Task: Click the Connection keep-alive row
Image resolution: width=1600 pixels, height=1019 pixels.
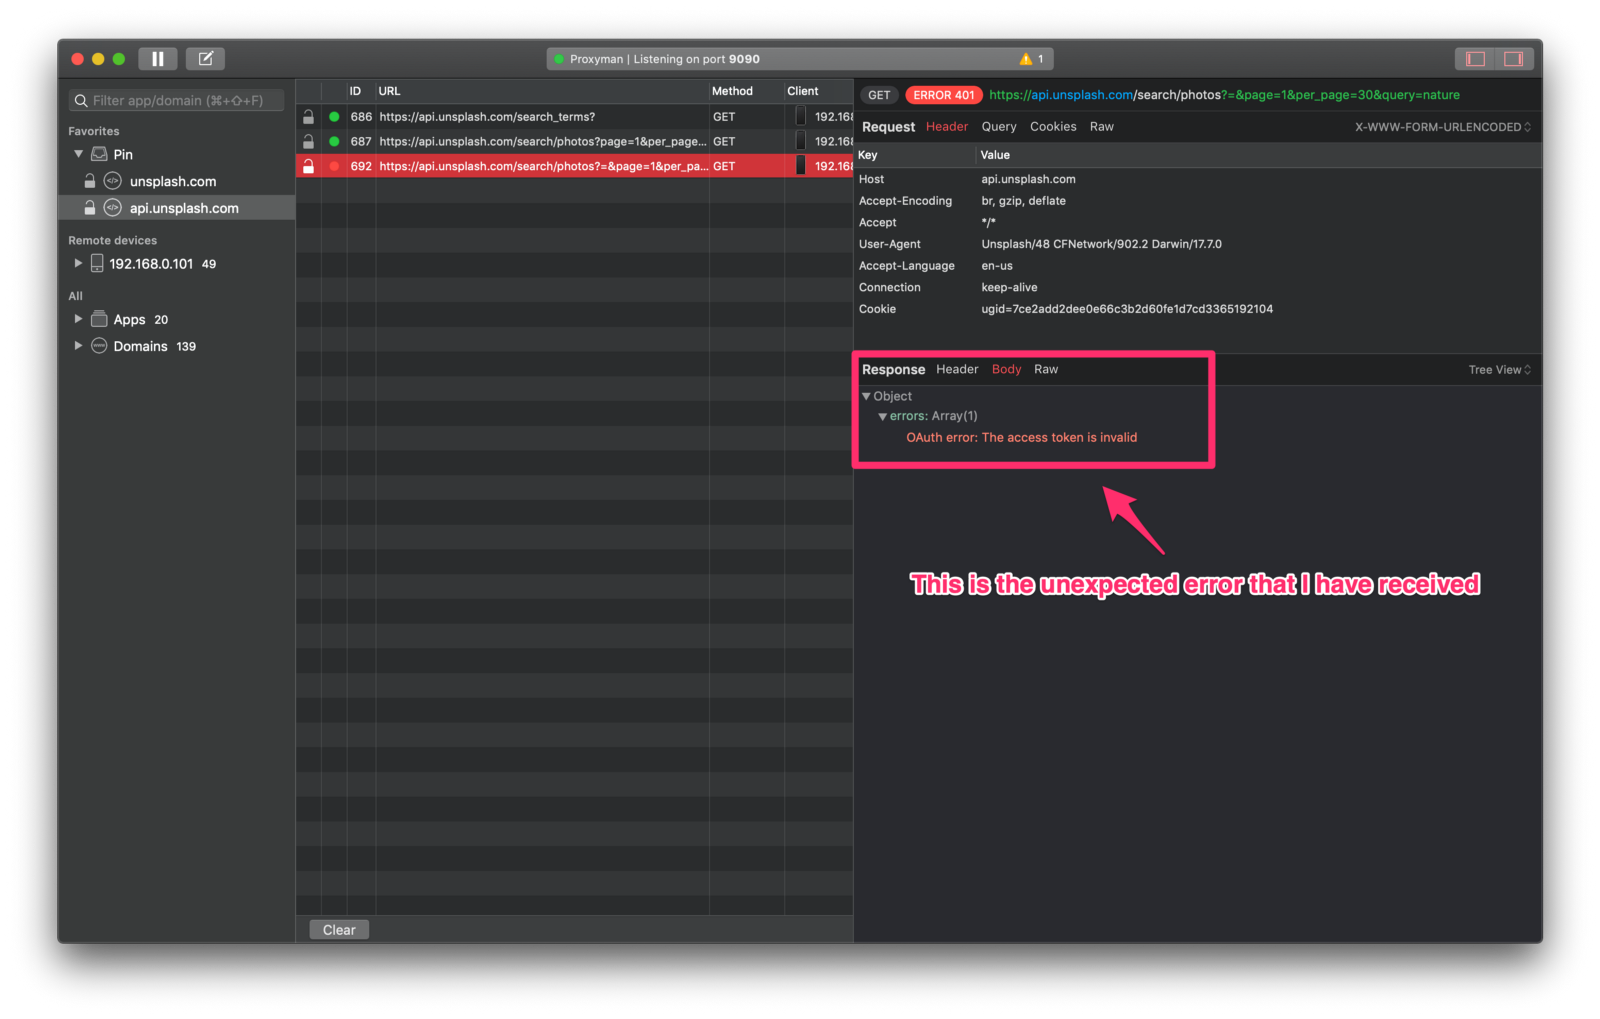Action: point(1198,287)
